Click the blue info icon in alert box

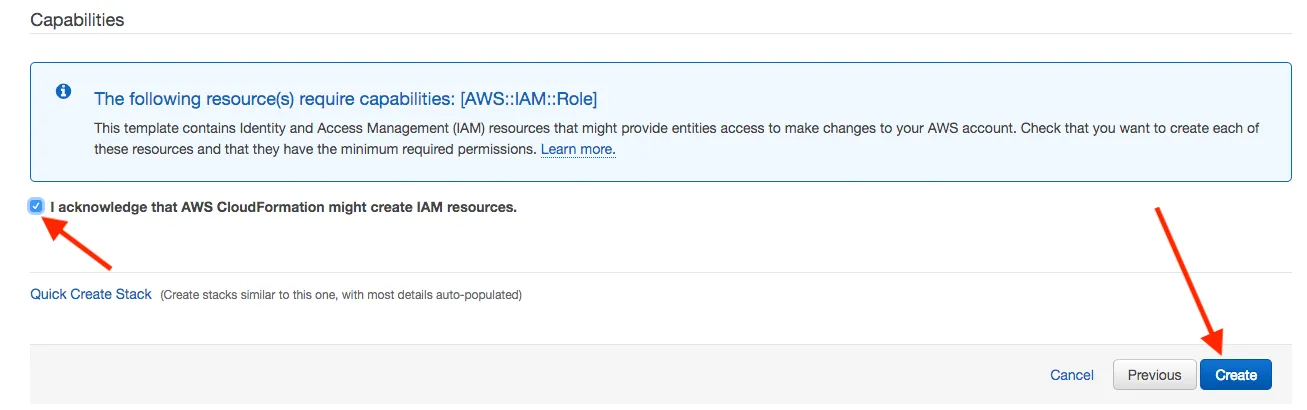click(63, 91)
